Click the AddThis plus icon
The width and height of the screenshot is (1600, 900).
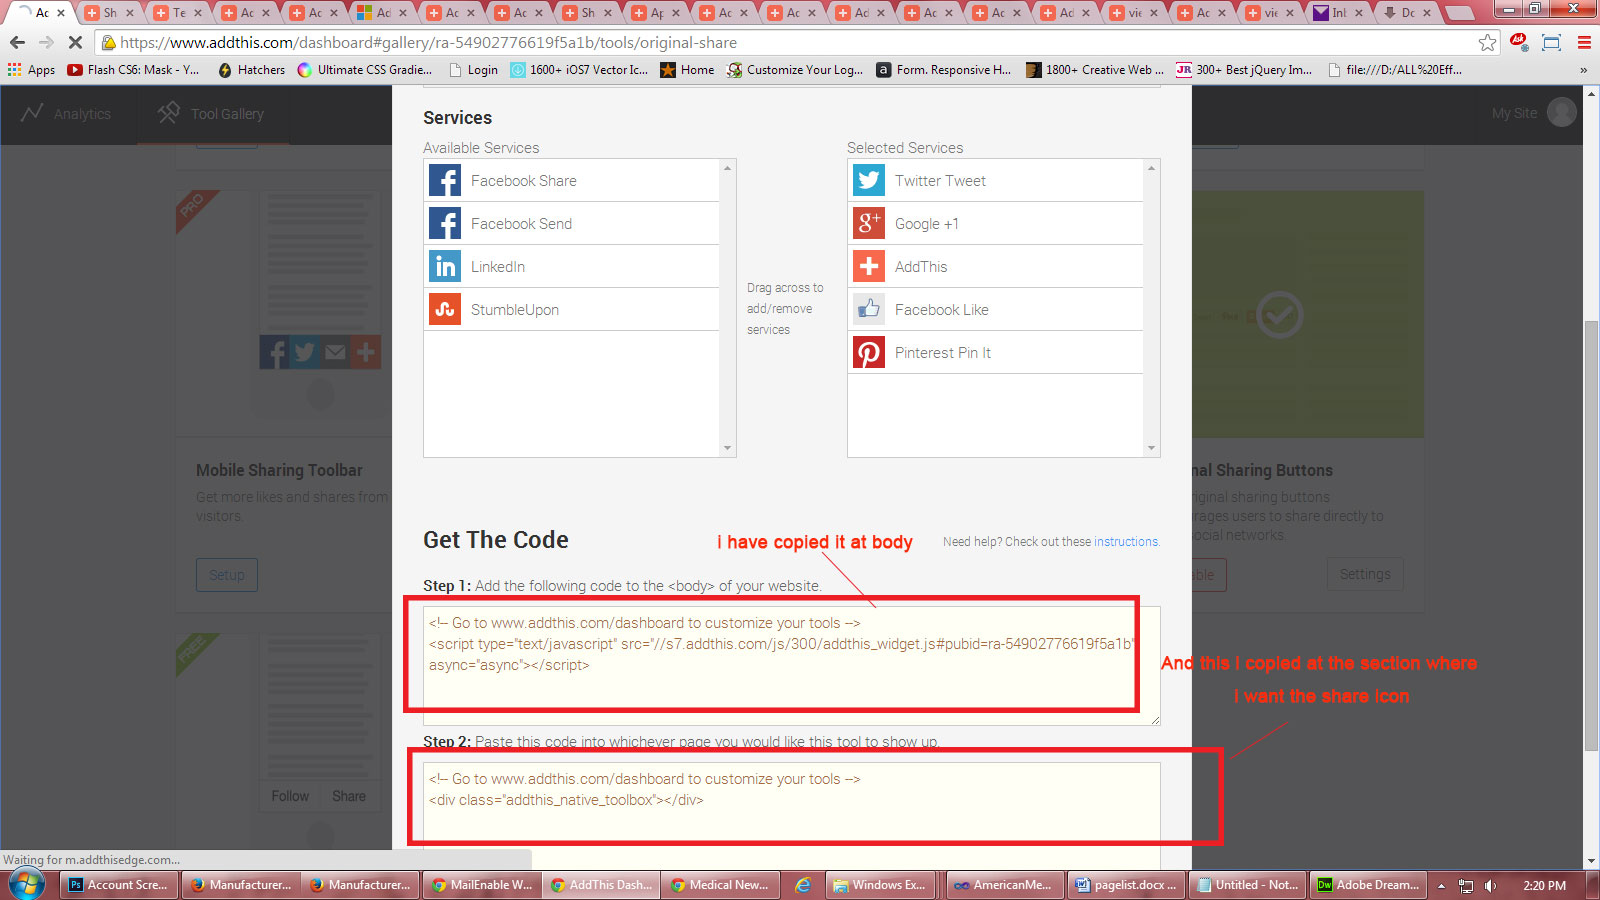tap(869, 267)
